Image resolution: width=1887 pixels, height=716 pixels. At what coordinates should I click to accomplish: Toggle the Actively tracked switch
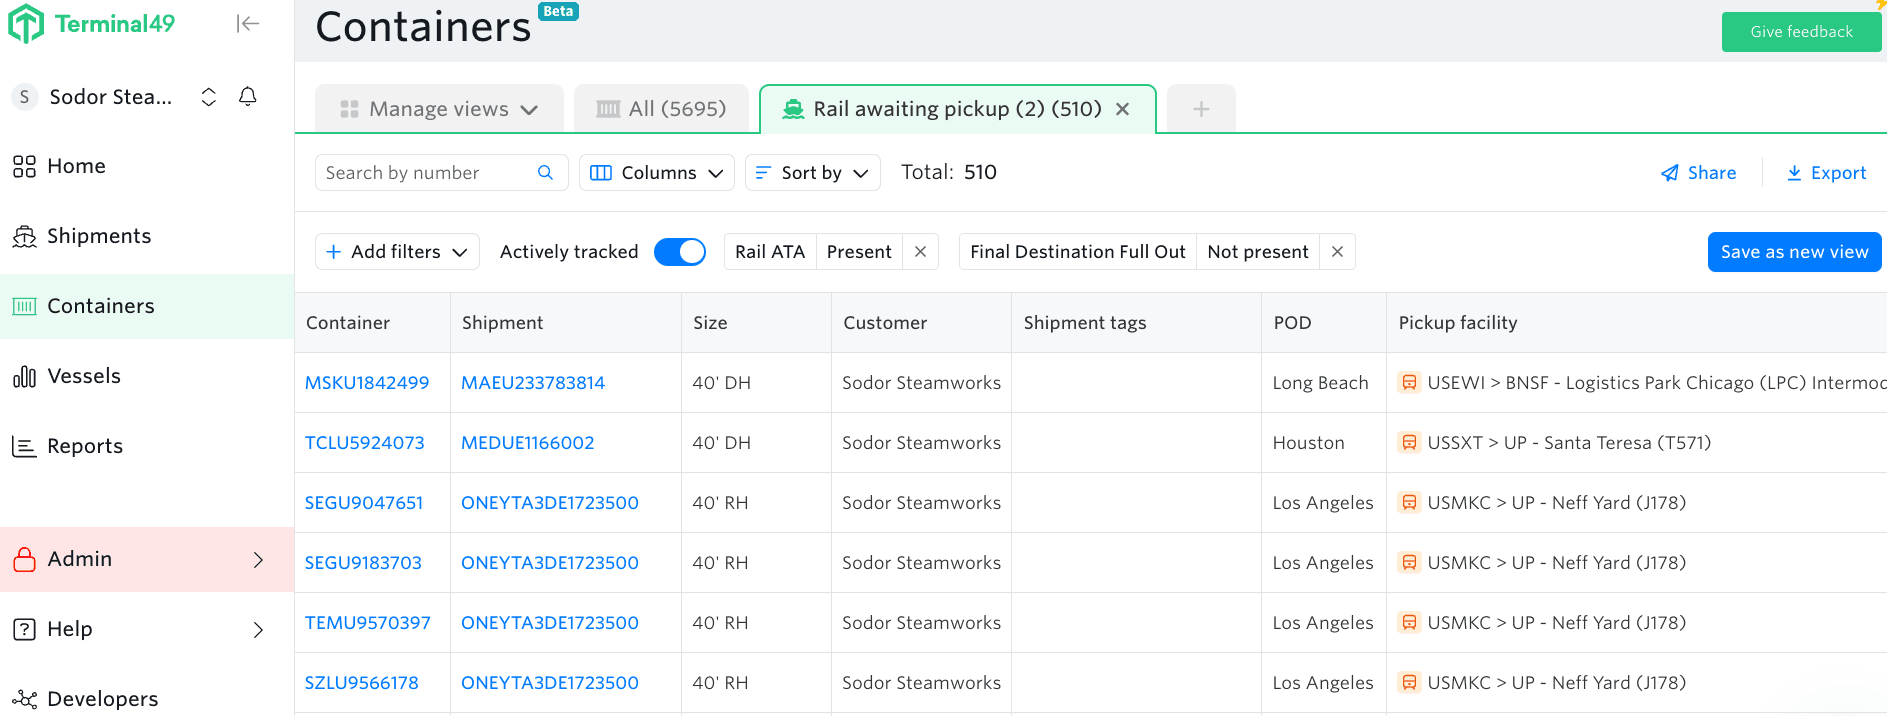click(x=680, y=252)
